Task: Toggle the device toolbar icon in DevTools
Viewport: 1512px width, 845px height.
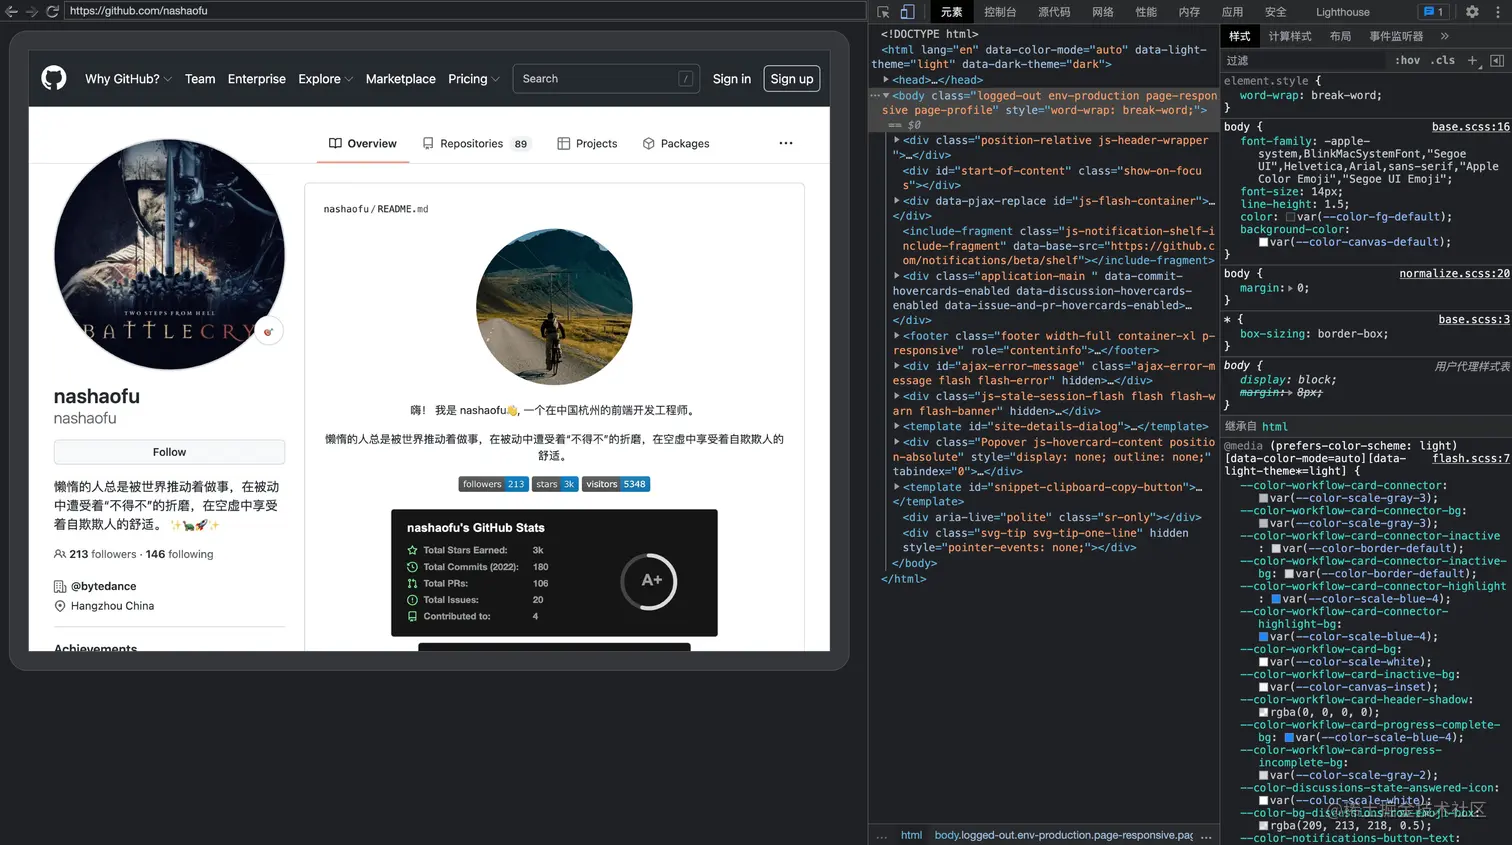Action: (907, 12)
